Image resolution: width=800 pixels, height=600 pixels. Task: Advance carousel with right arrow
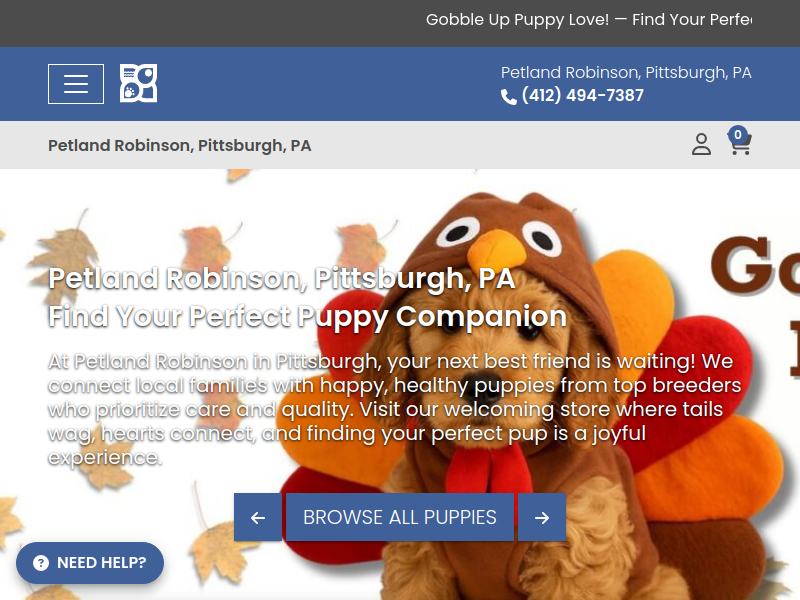542,517
